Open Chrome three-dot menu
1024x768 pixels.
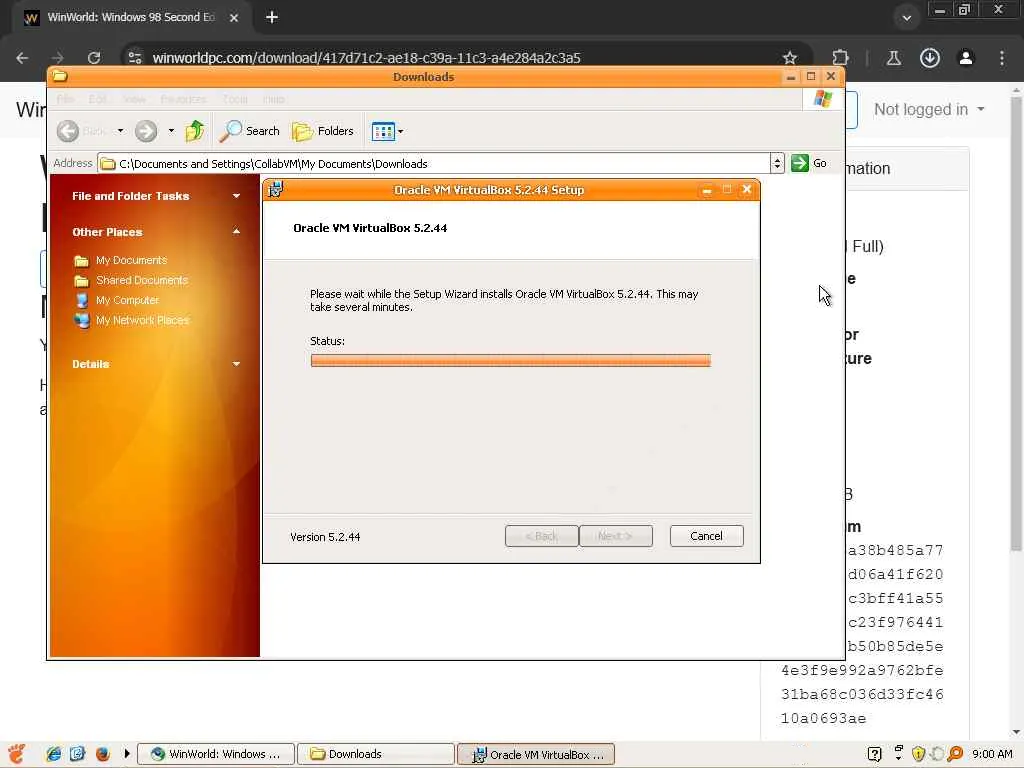pyautogui.click(x=1002, y=57)
